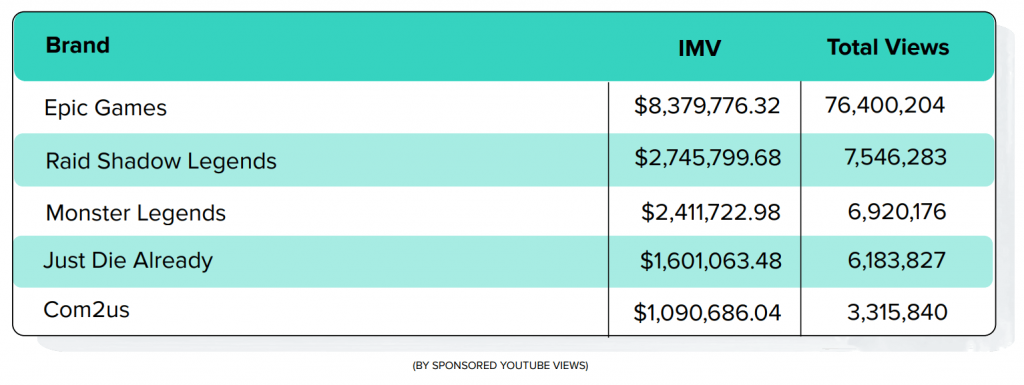The image size is (1024, 385).
Task: Click the IMV column header
Action: click(x=699, y=48)
